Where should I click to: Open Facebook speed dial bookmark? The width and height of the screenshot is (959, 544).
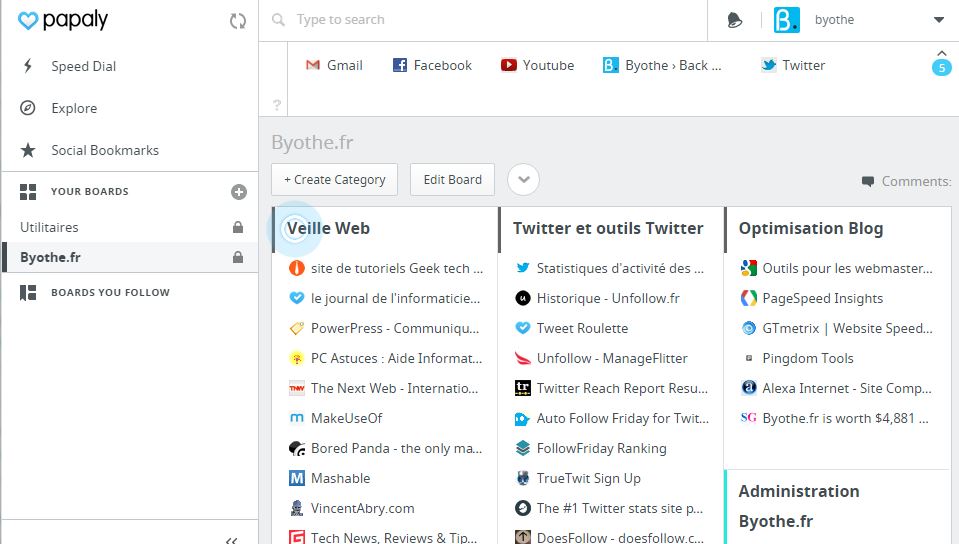432,65
